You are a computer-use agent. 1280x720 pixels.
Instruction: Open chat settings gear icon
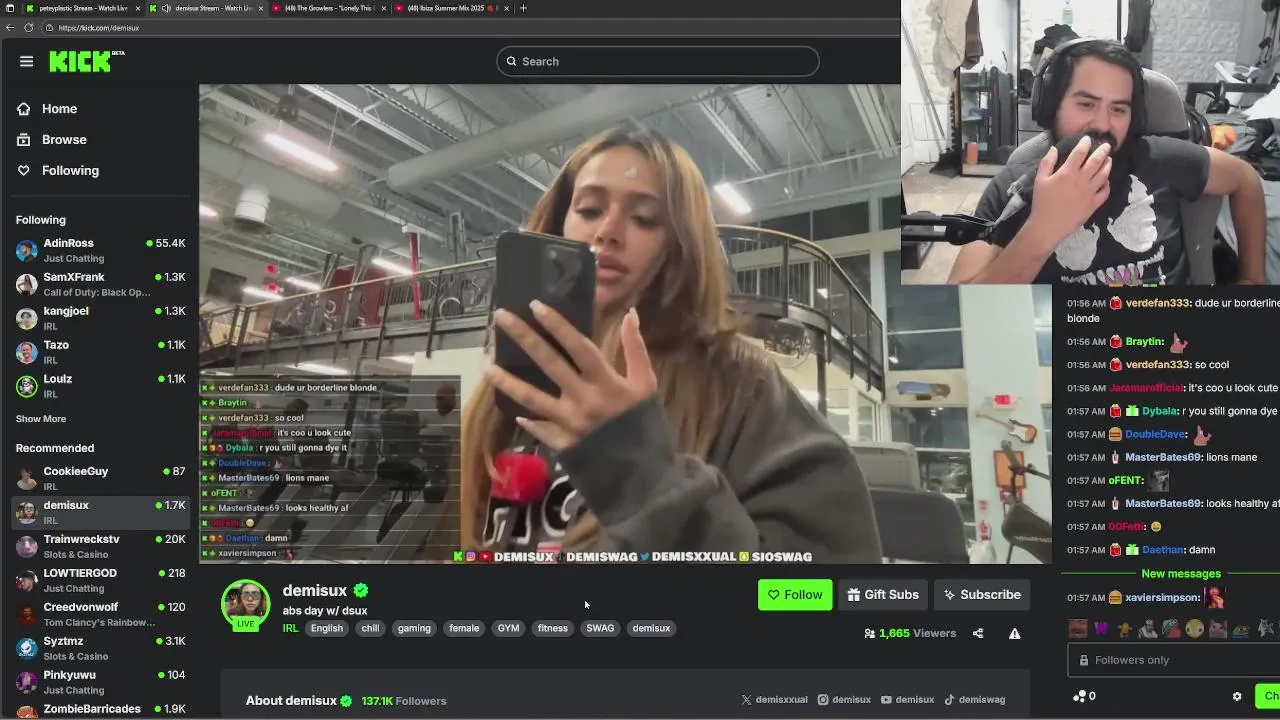coord(1237,696)
